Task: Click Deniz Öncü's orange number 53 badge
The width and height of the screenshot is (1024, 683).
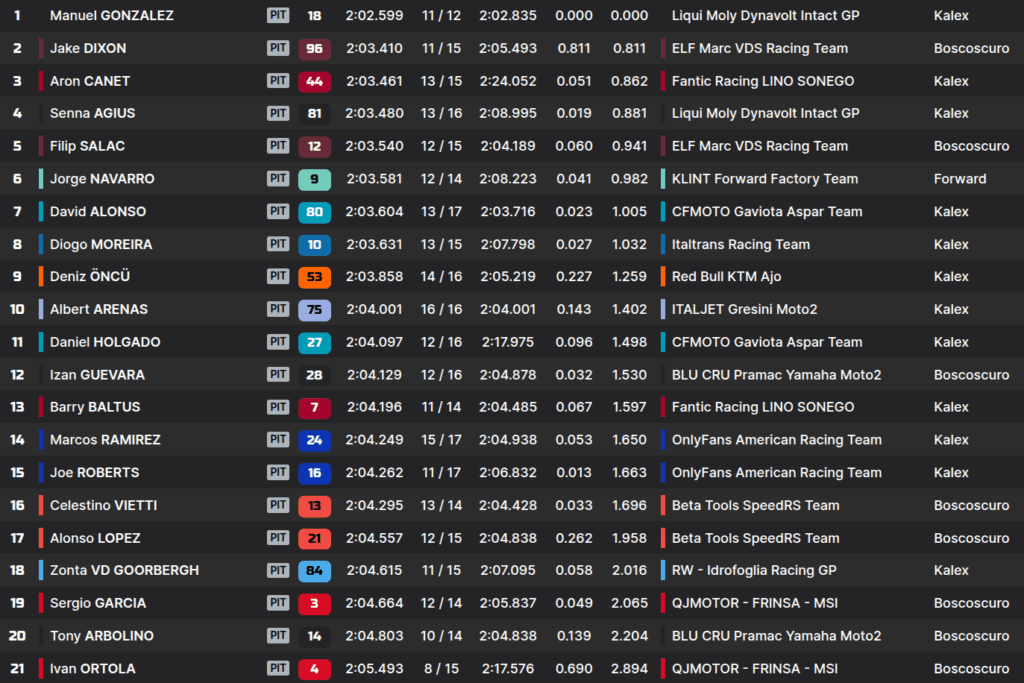Action: click(314, 277)
